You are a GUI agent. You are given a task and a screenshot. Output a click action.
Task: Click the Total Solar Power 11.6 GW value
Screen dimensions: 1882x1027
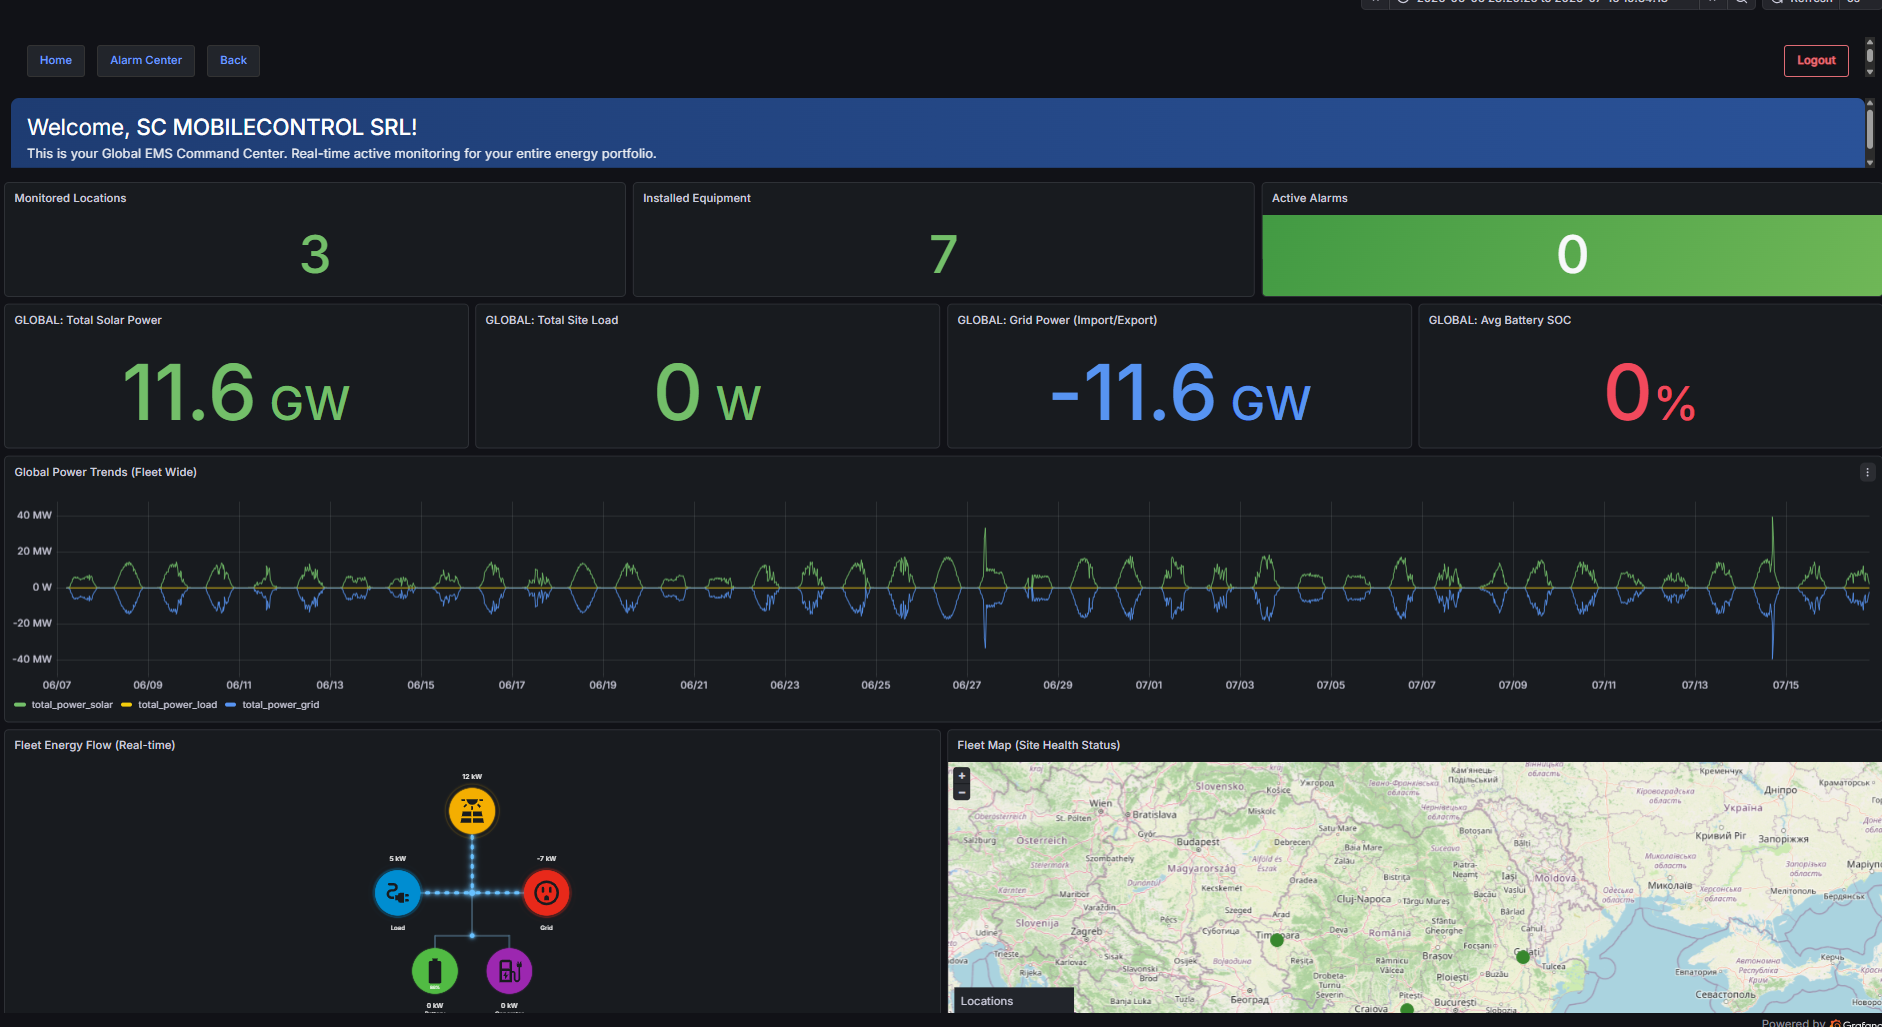236,392
